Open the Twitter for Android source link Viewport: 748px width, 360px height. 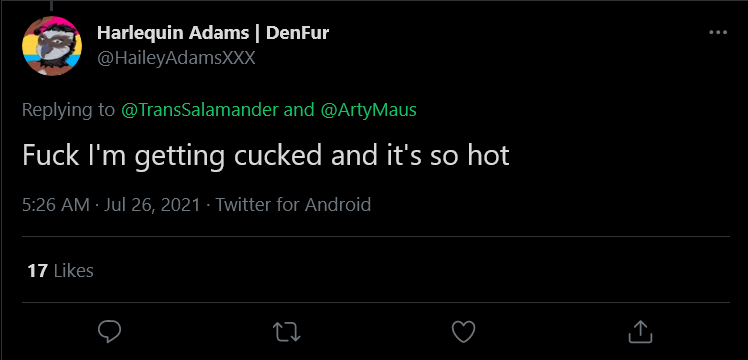293,205
